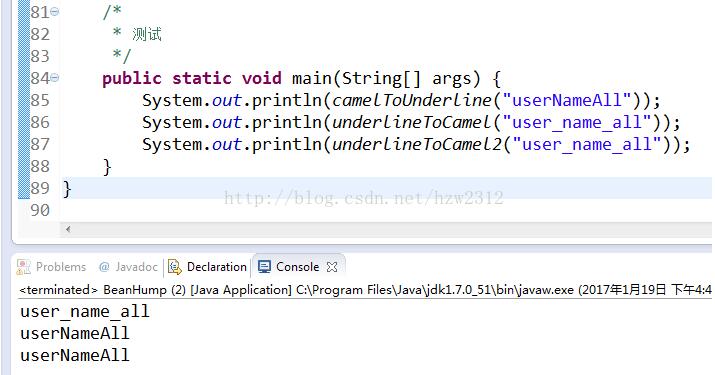This screenshot has height=375, width=715.
Task: Click the Declaration view icon
Action: tap(175, 267)
